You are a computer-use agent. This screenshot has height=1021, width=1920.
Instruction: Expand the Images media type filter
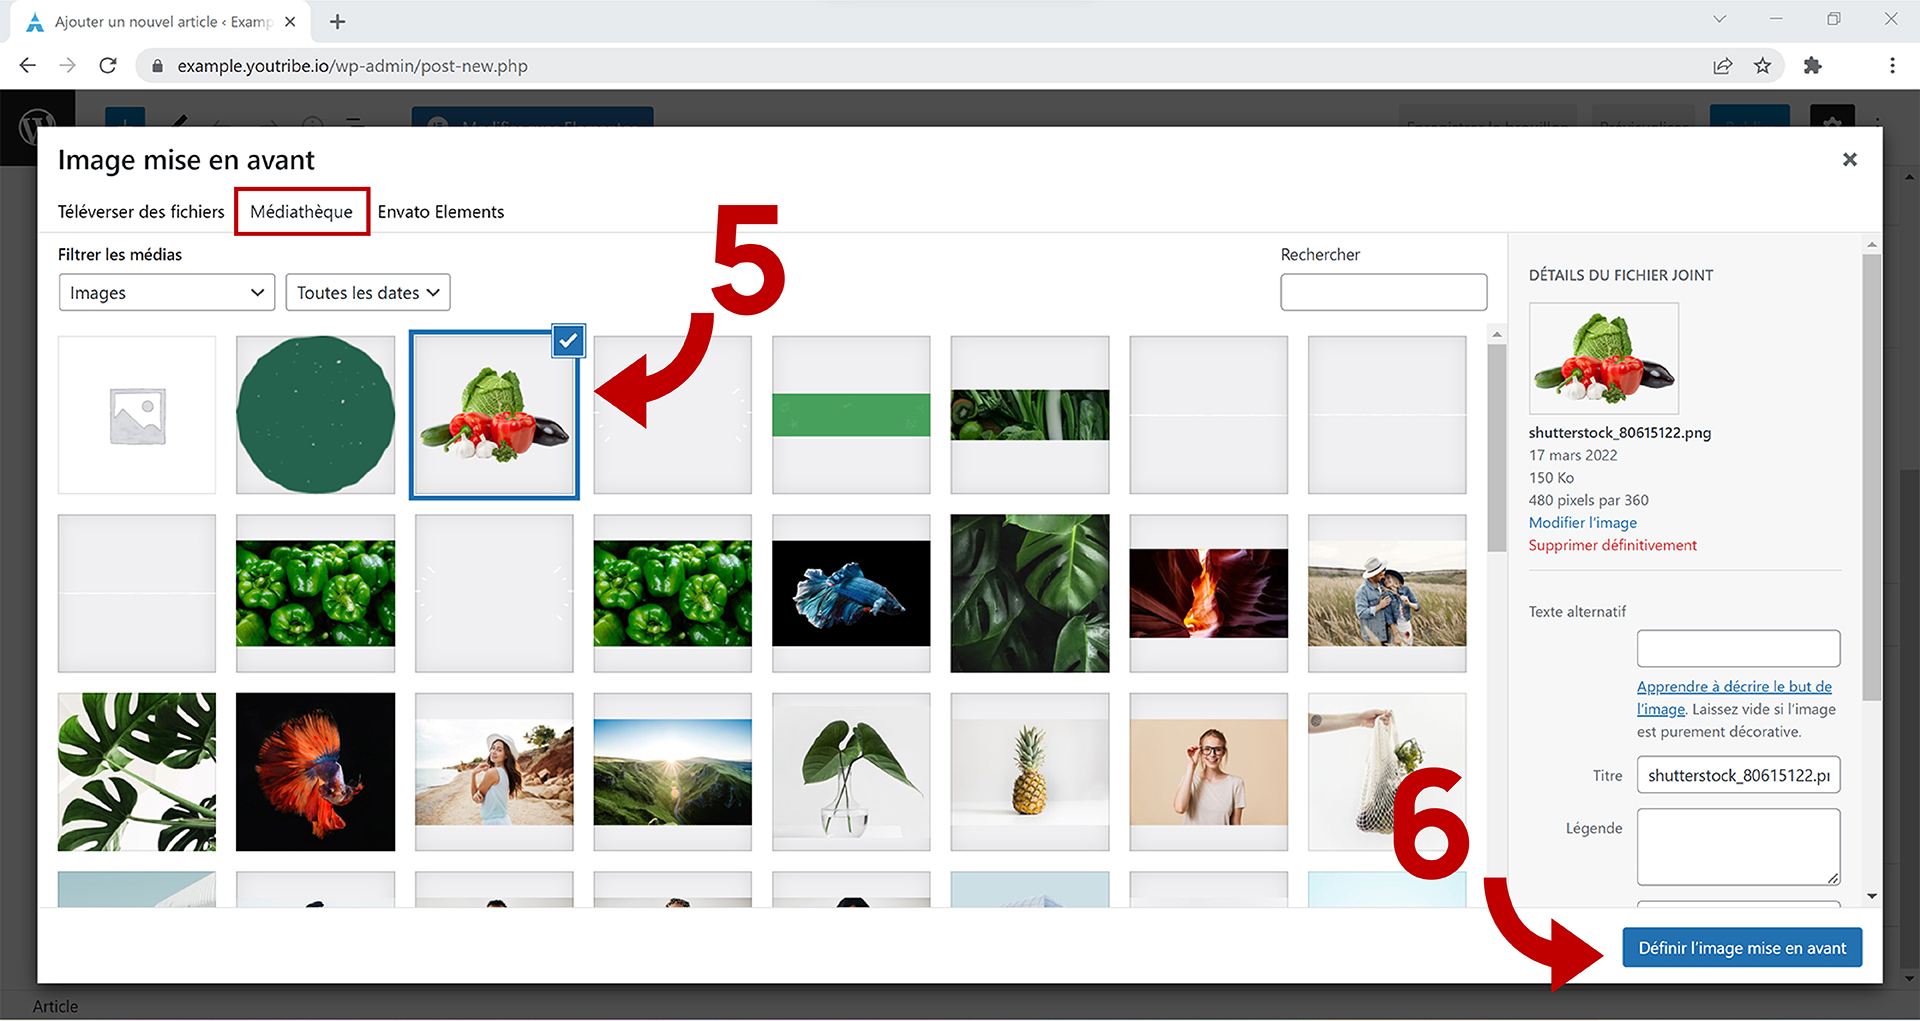pos(166,293)
